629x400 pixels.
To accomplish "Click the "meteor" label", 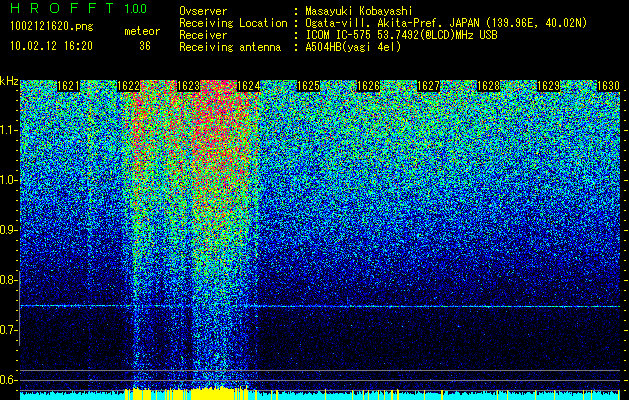I will (142, 31).
